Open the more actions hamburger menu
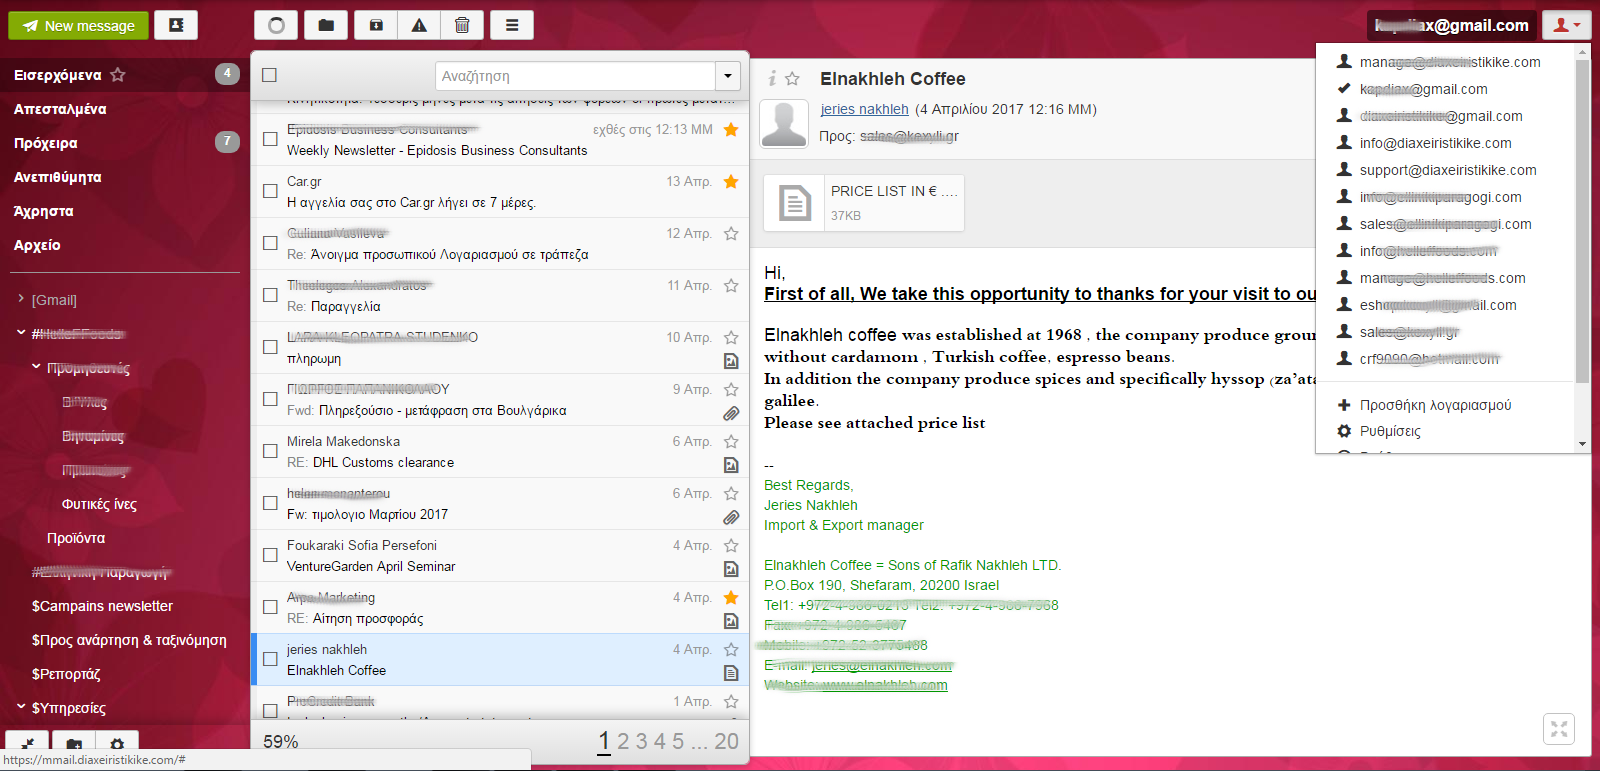 pyautogui.click(x=512, y=25)
